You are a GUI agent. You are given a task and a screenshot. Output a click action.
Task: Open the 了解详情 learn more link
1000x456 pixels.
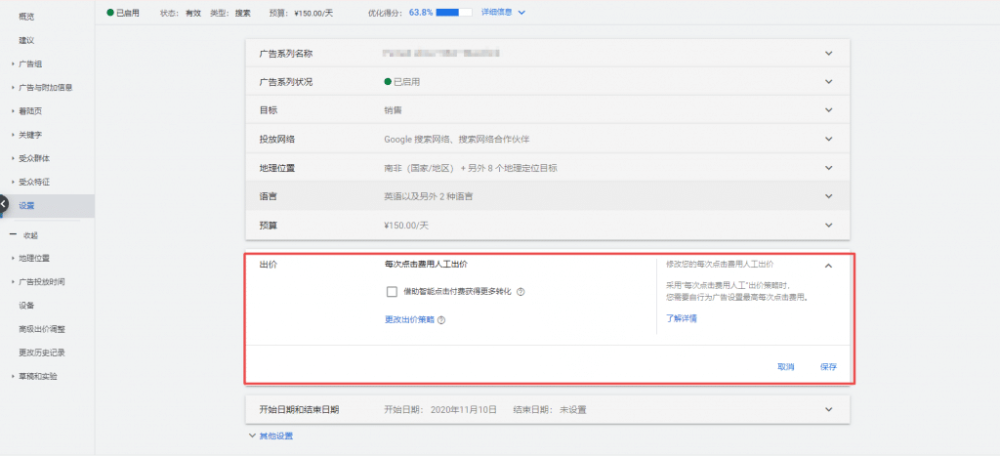(x=681, y=318)
